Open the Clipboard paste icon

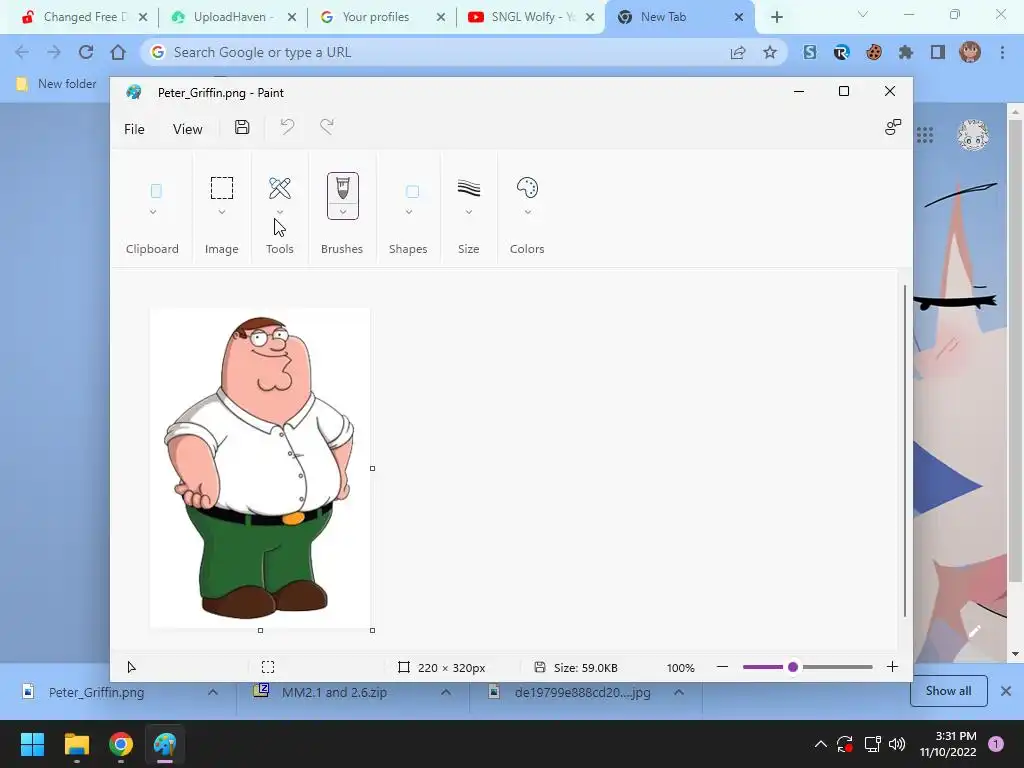[156, 191]
